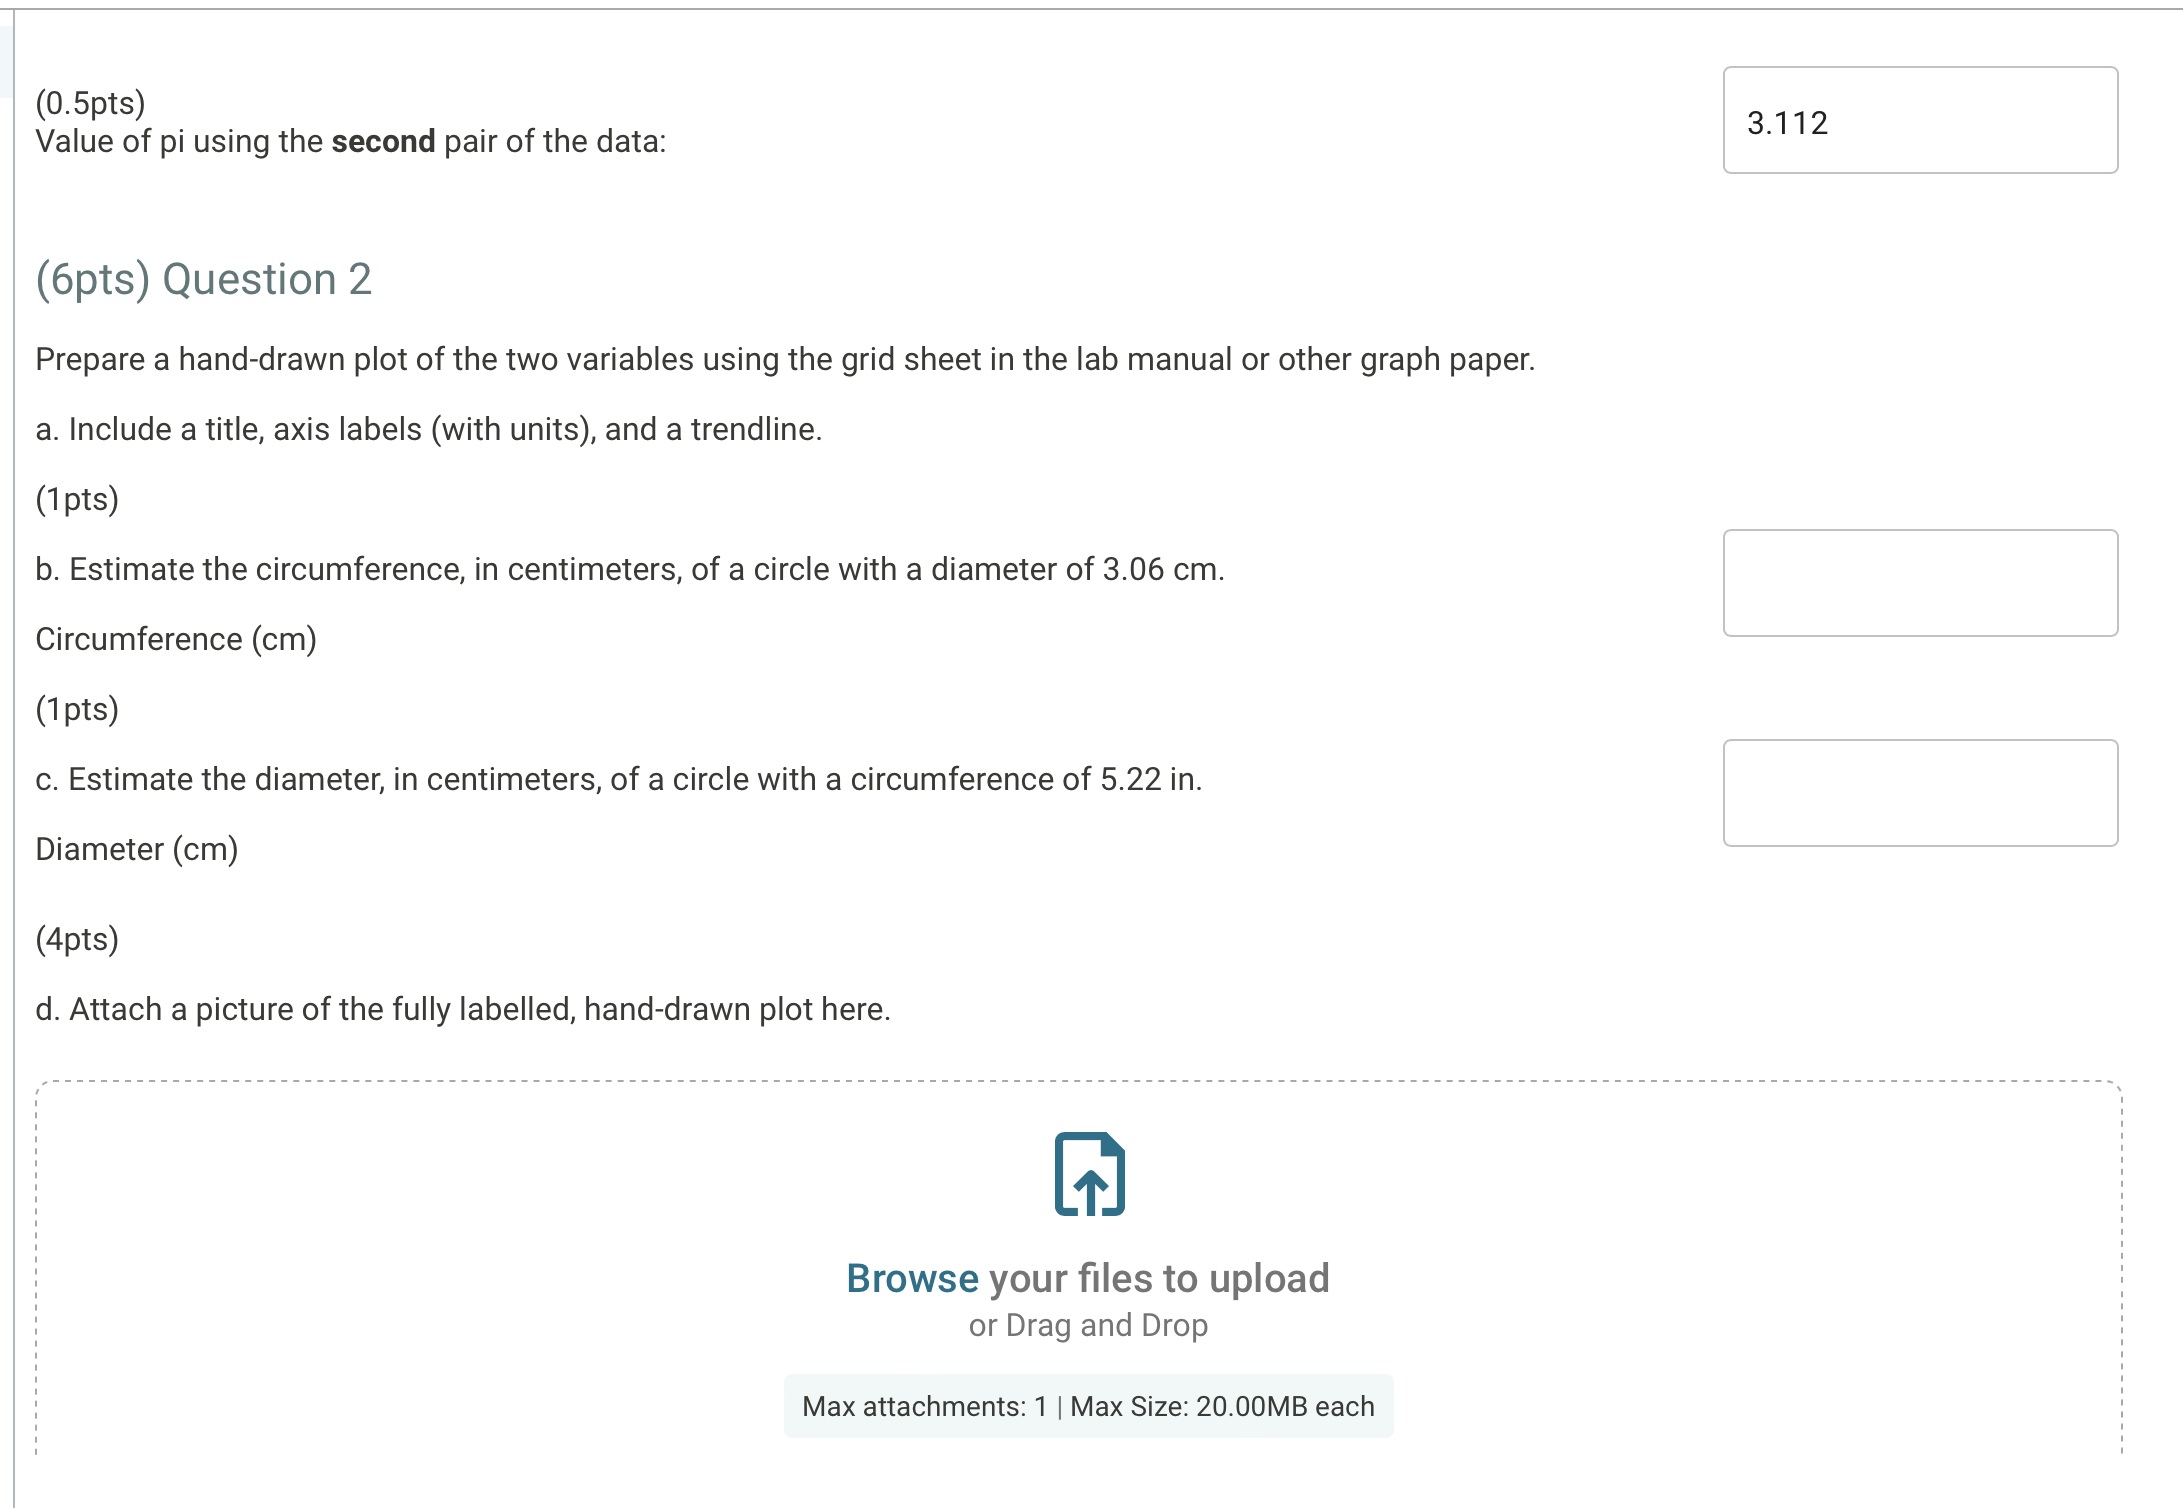
Task: Click the (1pts) label above part b
Action: pyautogui.click(x=75, y=498)
